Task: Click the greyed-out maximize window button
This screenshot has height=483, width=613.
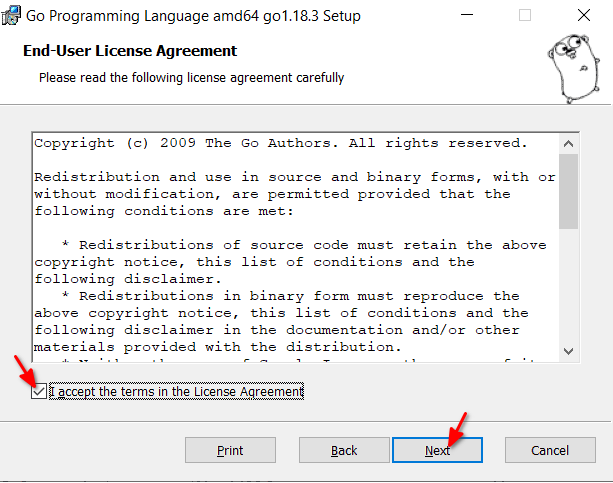Action: [x=525, y=16]
